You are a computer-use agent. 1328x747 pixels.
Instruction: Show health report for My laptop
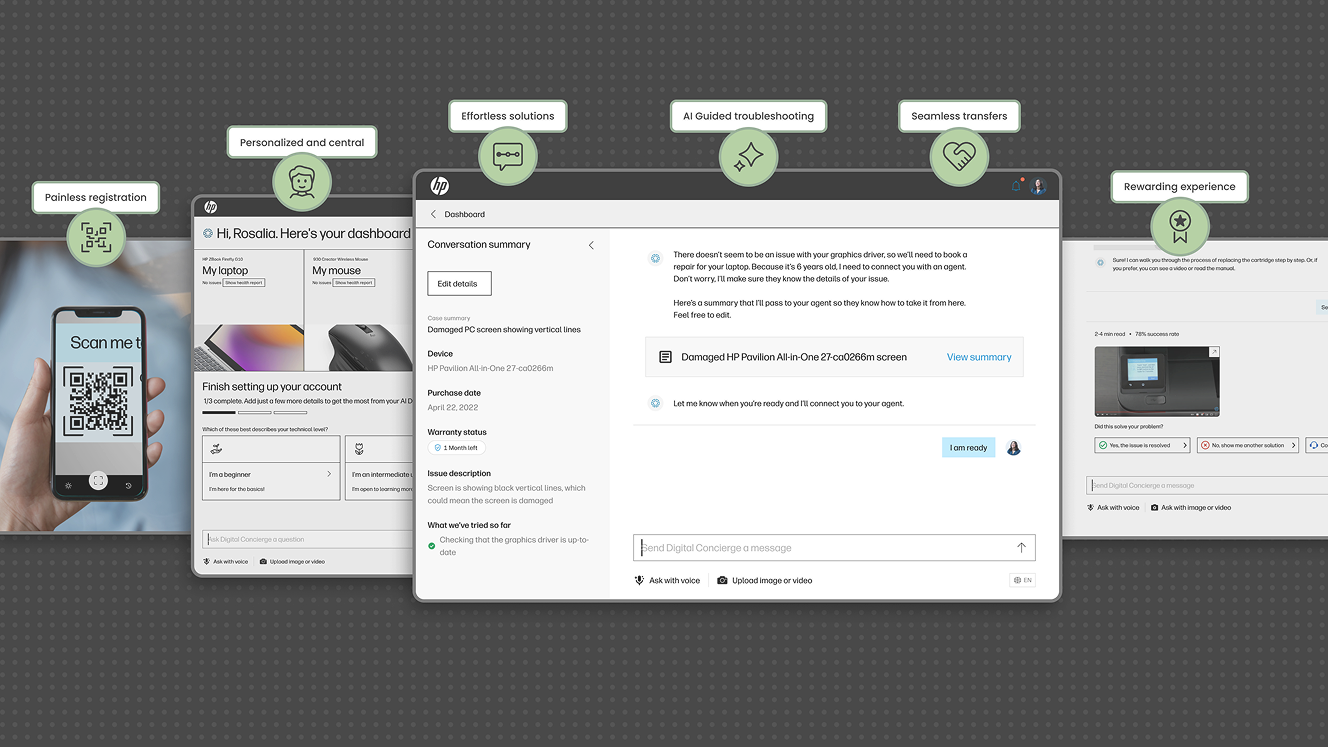[x=244, y=283]
